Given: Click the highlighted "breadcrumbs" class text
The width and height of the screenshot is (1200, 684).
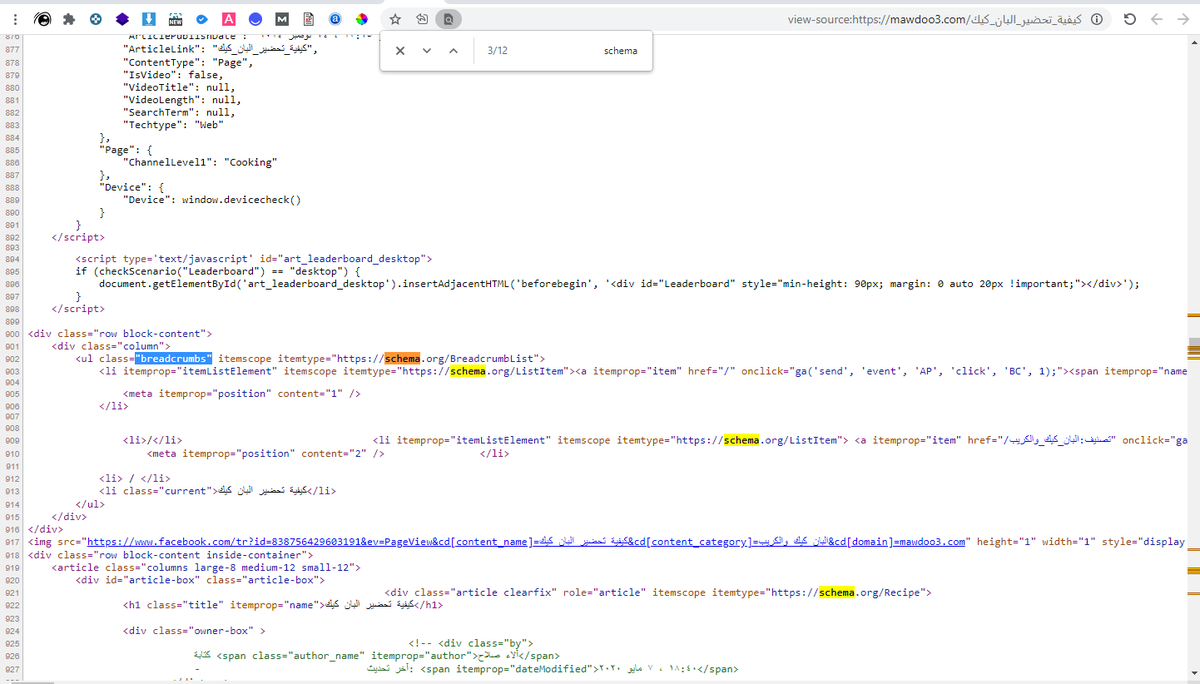Looking at the screenshot, I should (x=173, y=358).
